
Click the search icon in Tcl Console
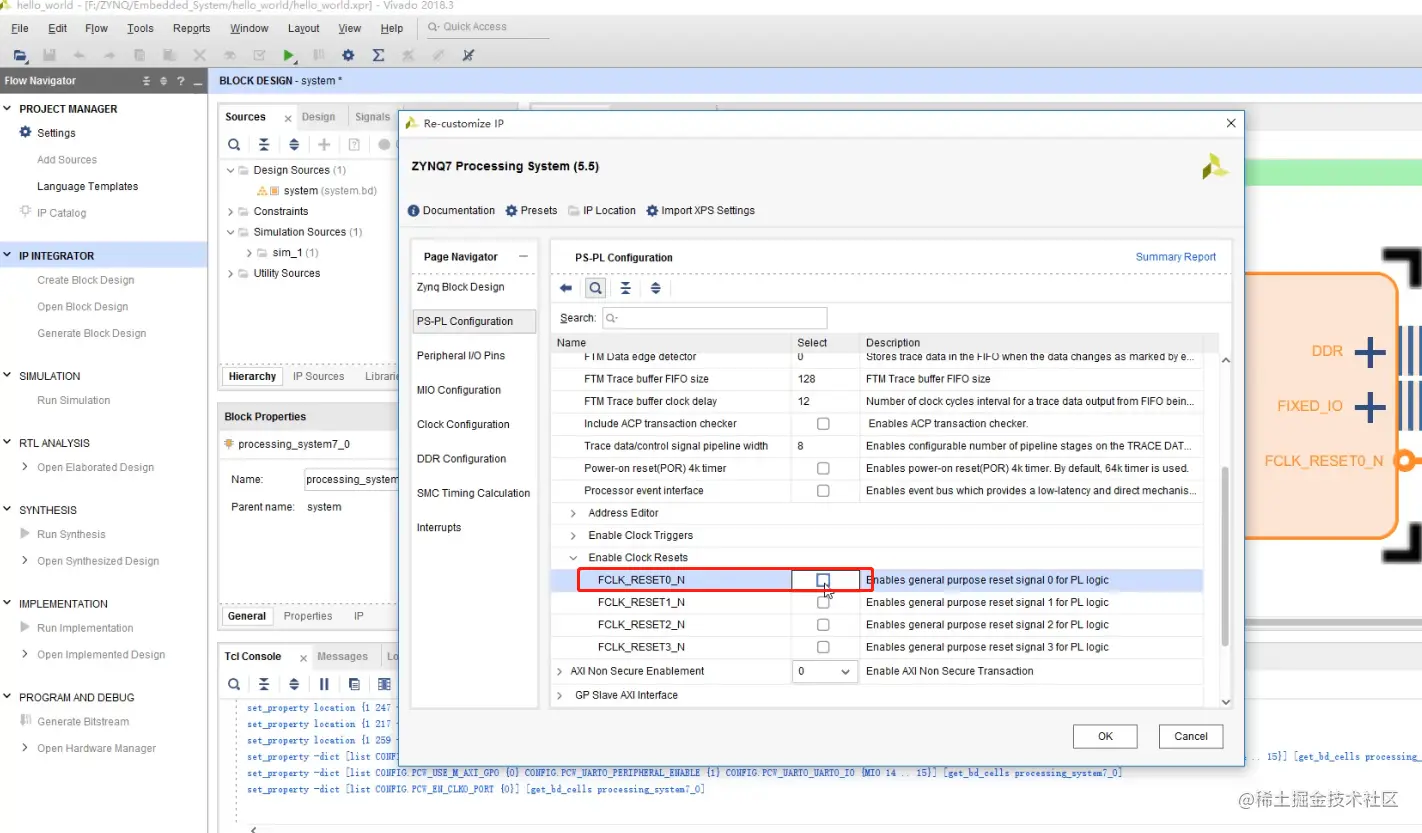tap(234, 684)
